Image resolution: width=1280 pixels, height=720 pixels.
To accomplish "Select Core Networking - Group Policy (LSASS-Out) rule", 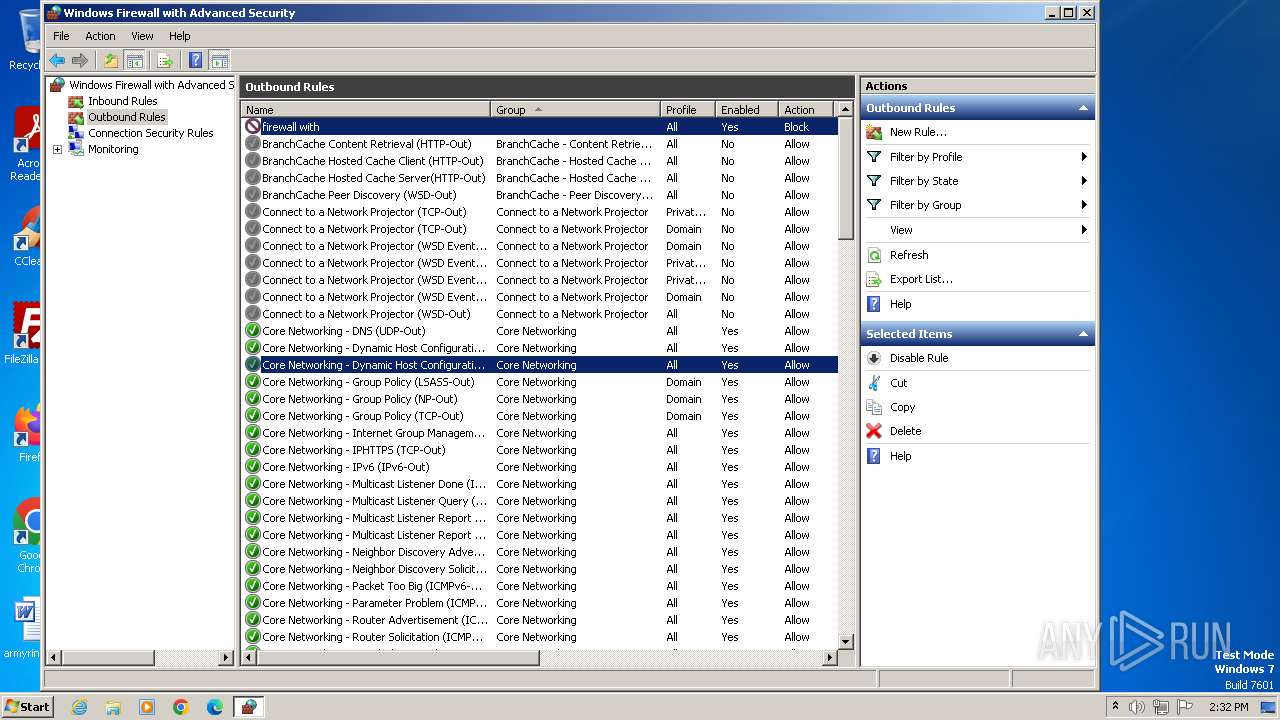I will pyautogui.click(x=540, y=382).
